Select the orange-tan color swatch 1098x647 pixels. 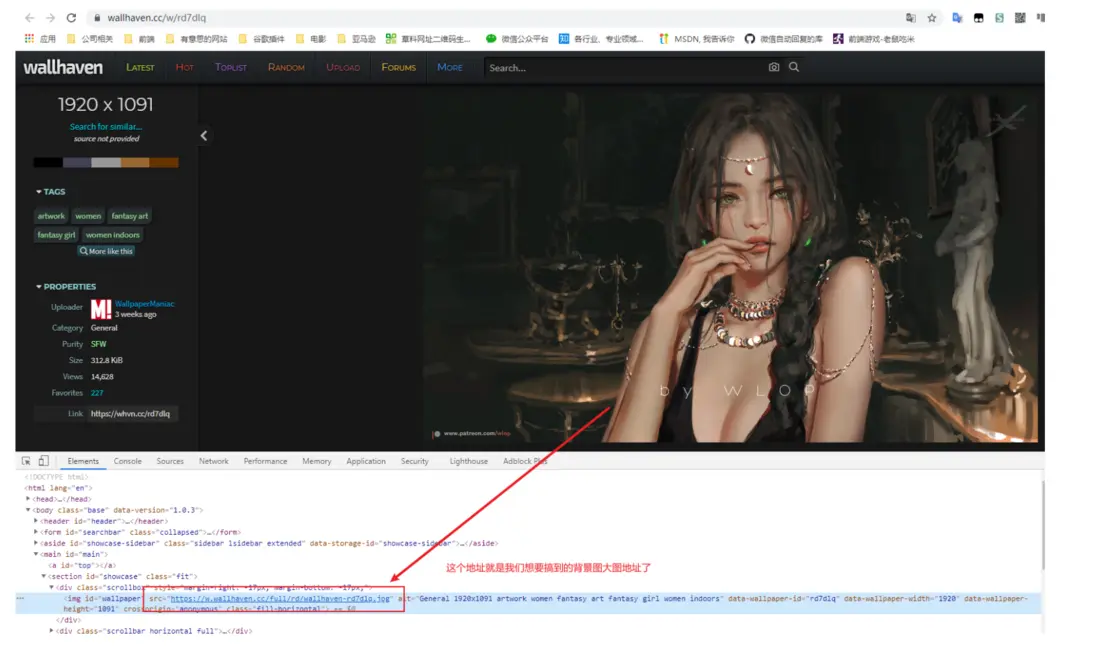(135, 162)
